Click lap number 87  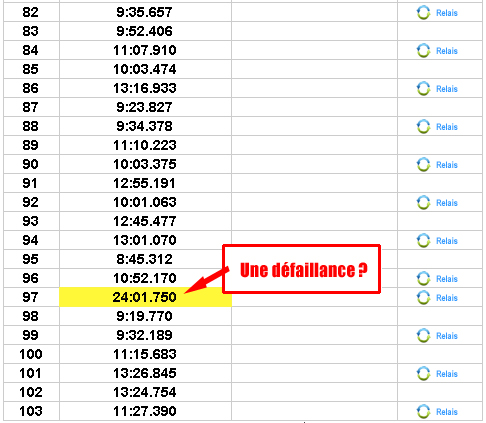click(x=30, y=107)
